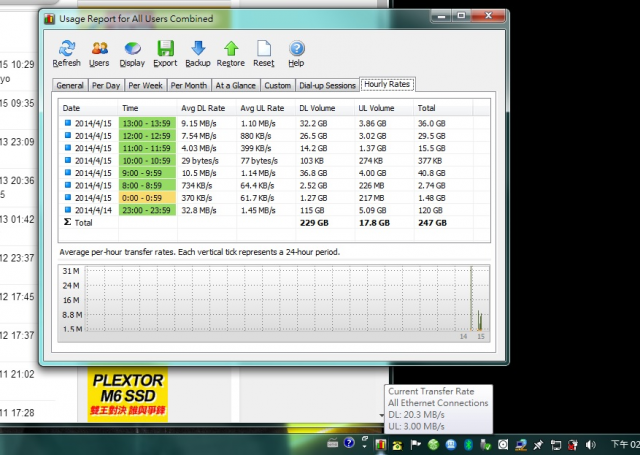Sort by UL Volume column header

click(x=384, y=108)
